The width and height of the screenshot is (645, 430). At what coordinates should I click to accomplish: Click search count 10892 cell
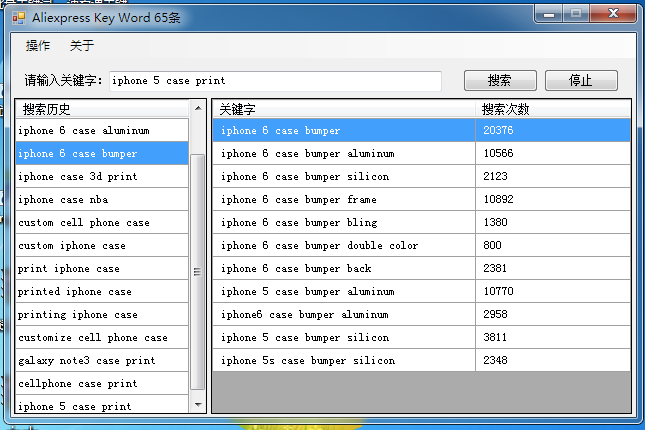(x=552, y=199)
